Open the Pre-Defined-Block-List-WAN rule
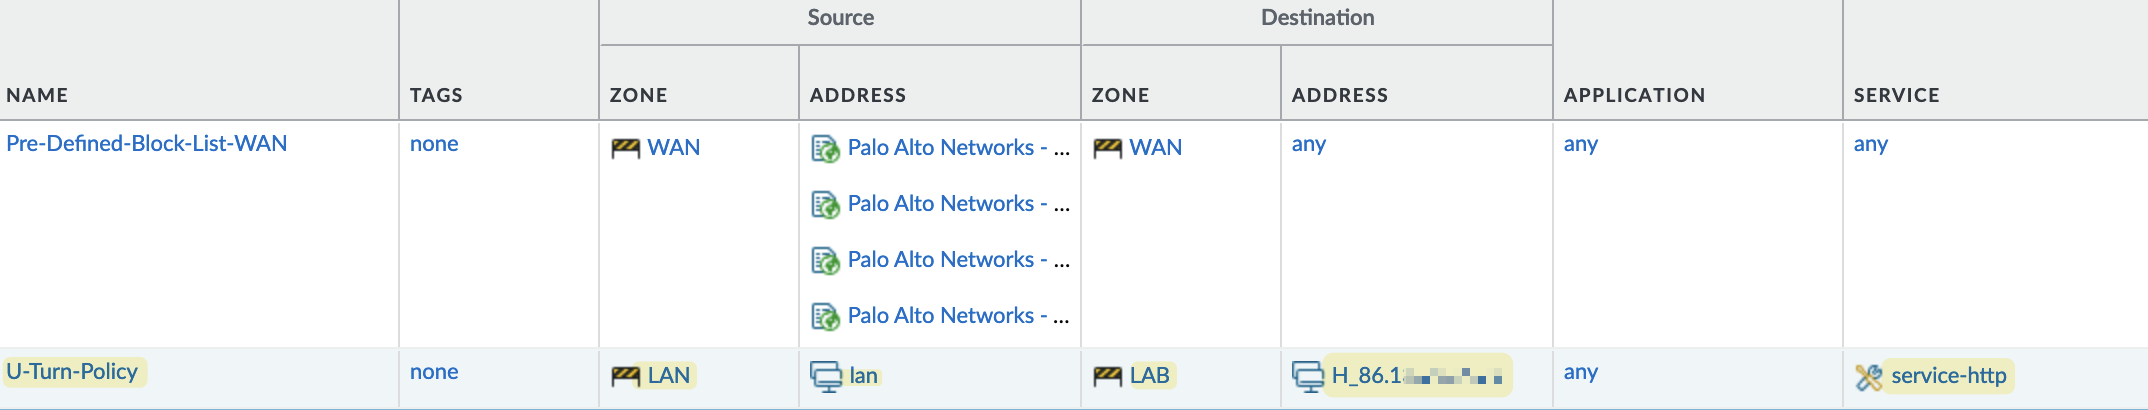 pyautogui.click(x=146, y=143)
